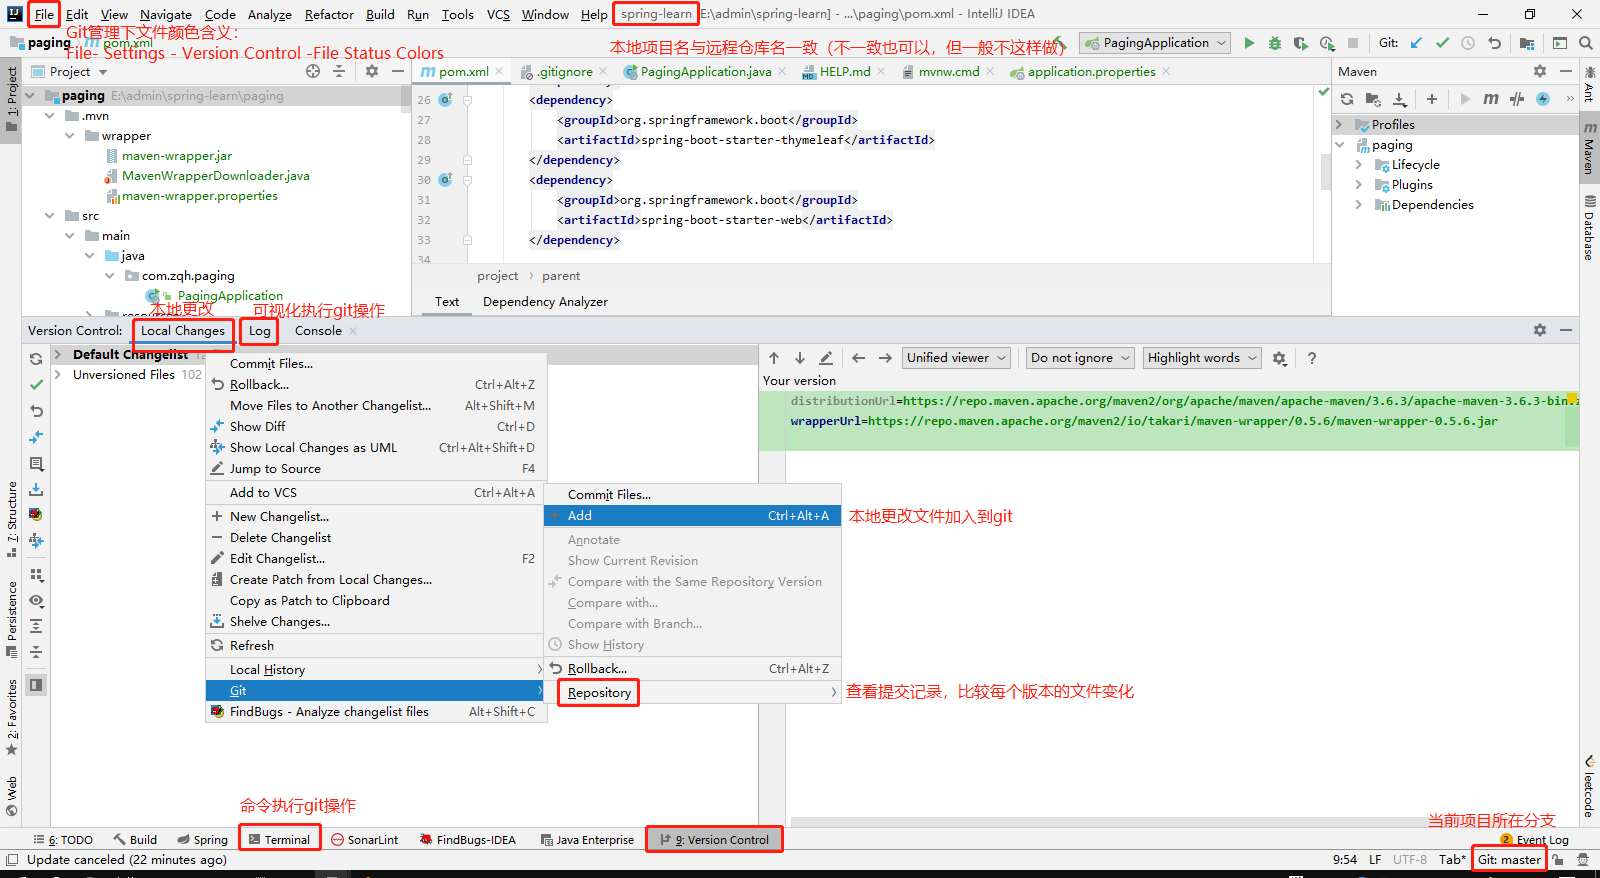The image size is (1600, 878).
Task: Click Git commit green checkmark in toolbar
Action: 1442,43
